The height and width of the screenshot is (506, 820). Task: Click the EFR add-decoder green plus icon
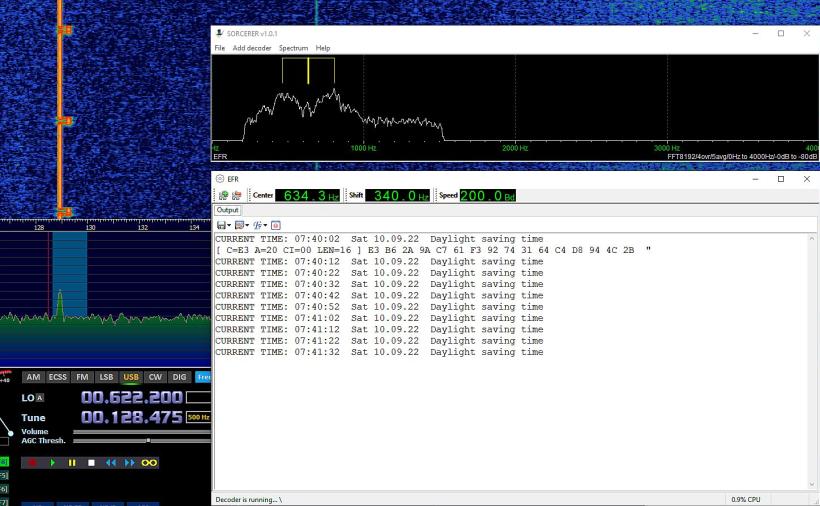click(x=223, y=196)
